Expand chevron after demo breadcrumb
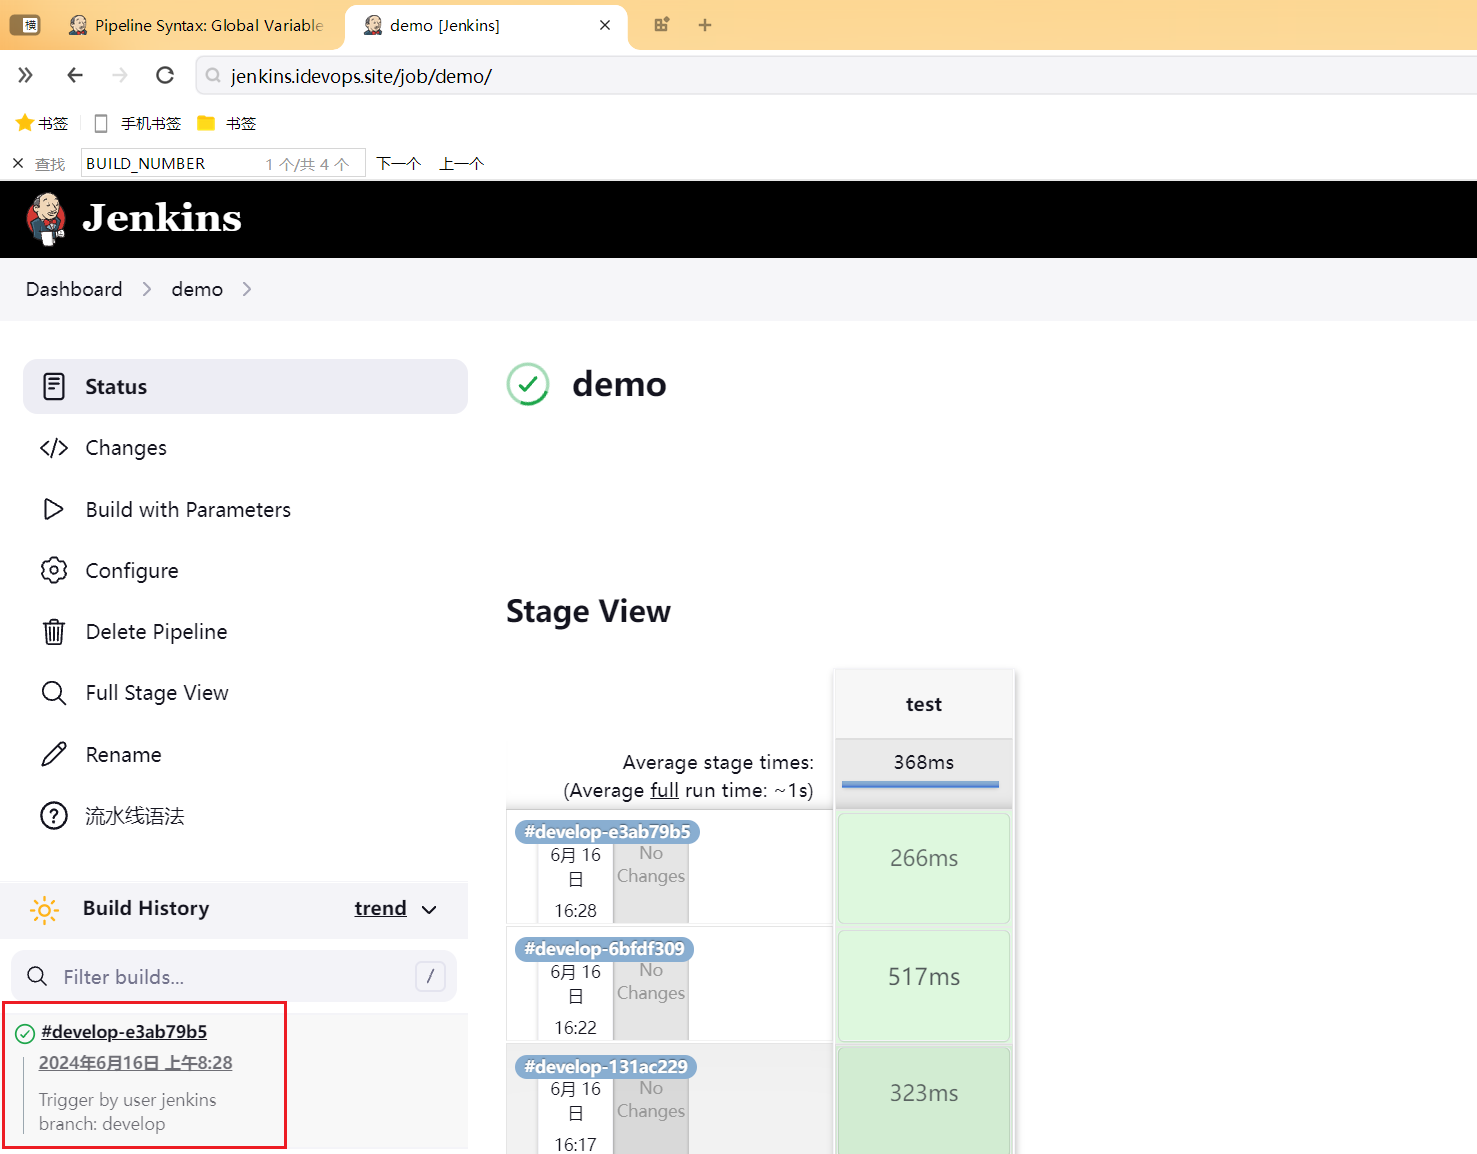Viewport: 1477px width, 1154px height. click(247, 289)
